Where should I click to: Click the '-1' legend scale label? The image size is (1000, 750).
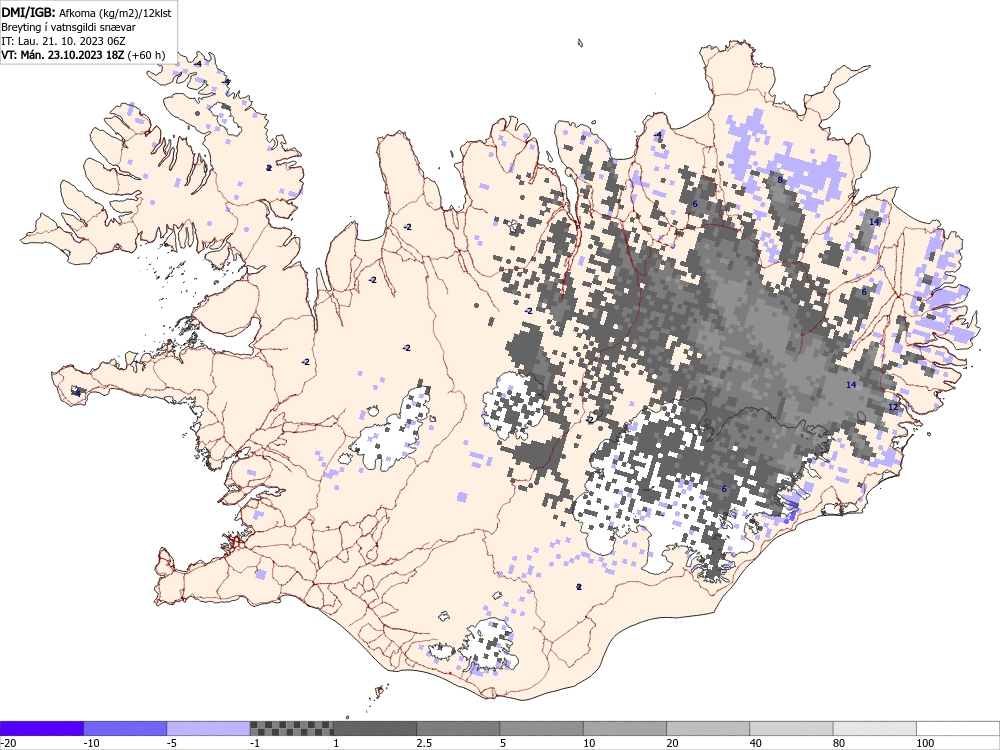pos(256,743)
